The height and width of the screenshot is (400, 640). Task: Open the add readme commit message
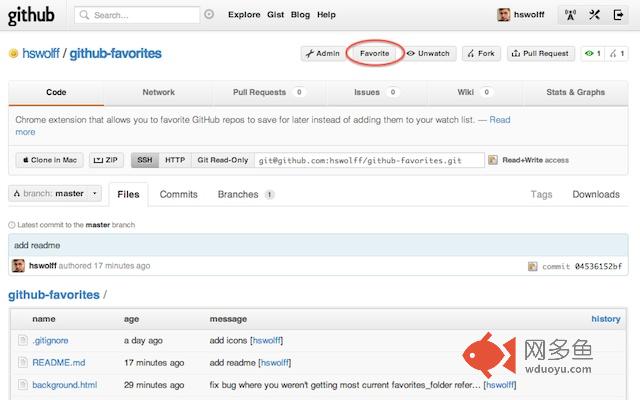coord(37,245)
